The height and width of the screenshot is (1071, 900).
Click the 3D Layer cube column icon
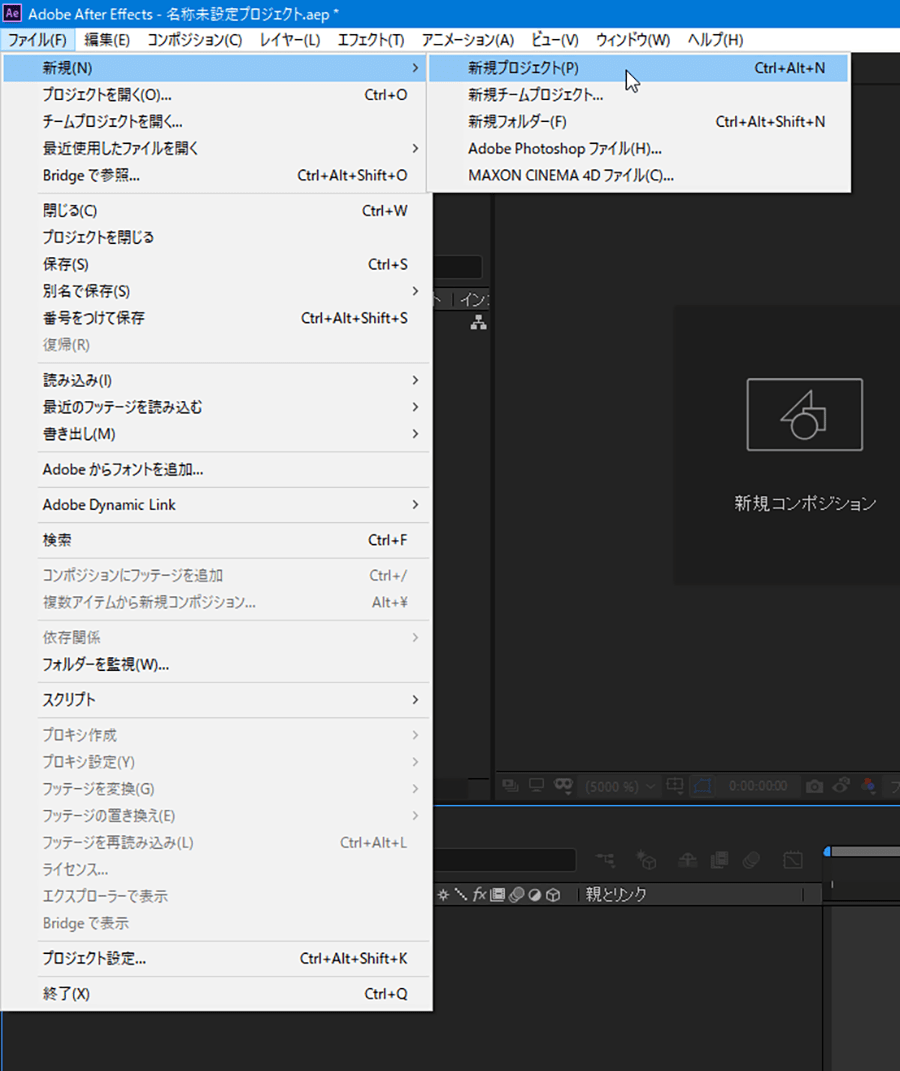[553, 894]
